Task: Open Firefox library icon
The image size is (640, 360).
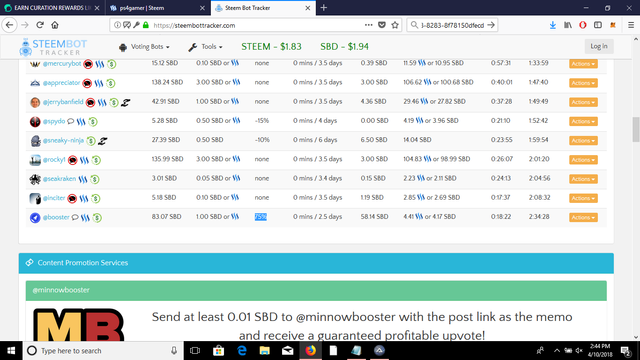Action: point(568,25)
